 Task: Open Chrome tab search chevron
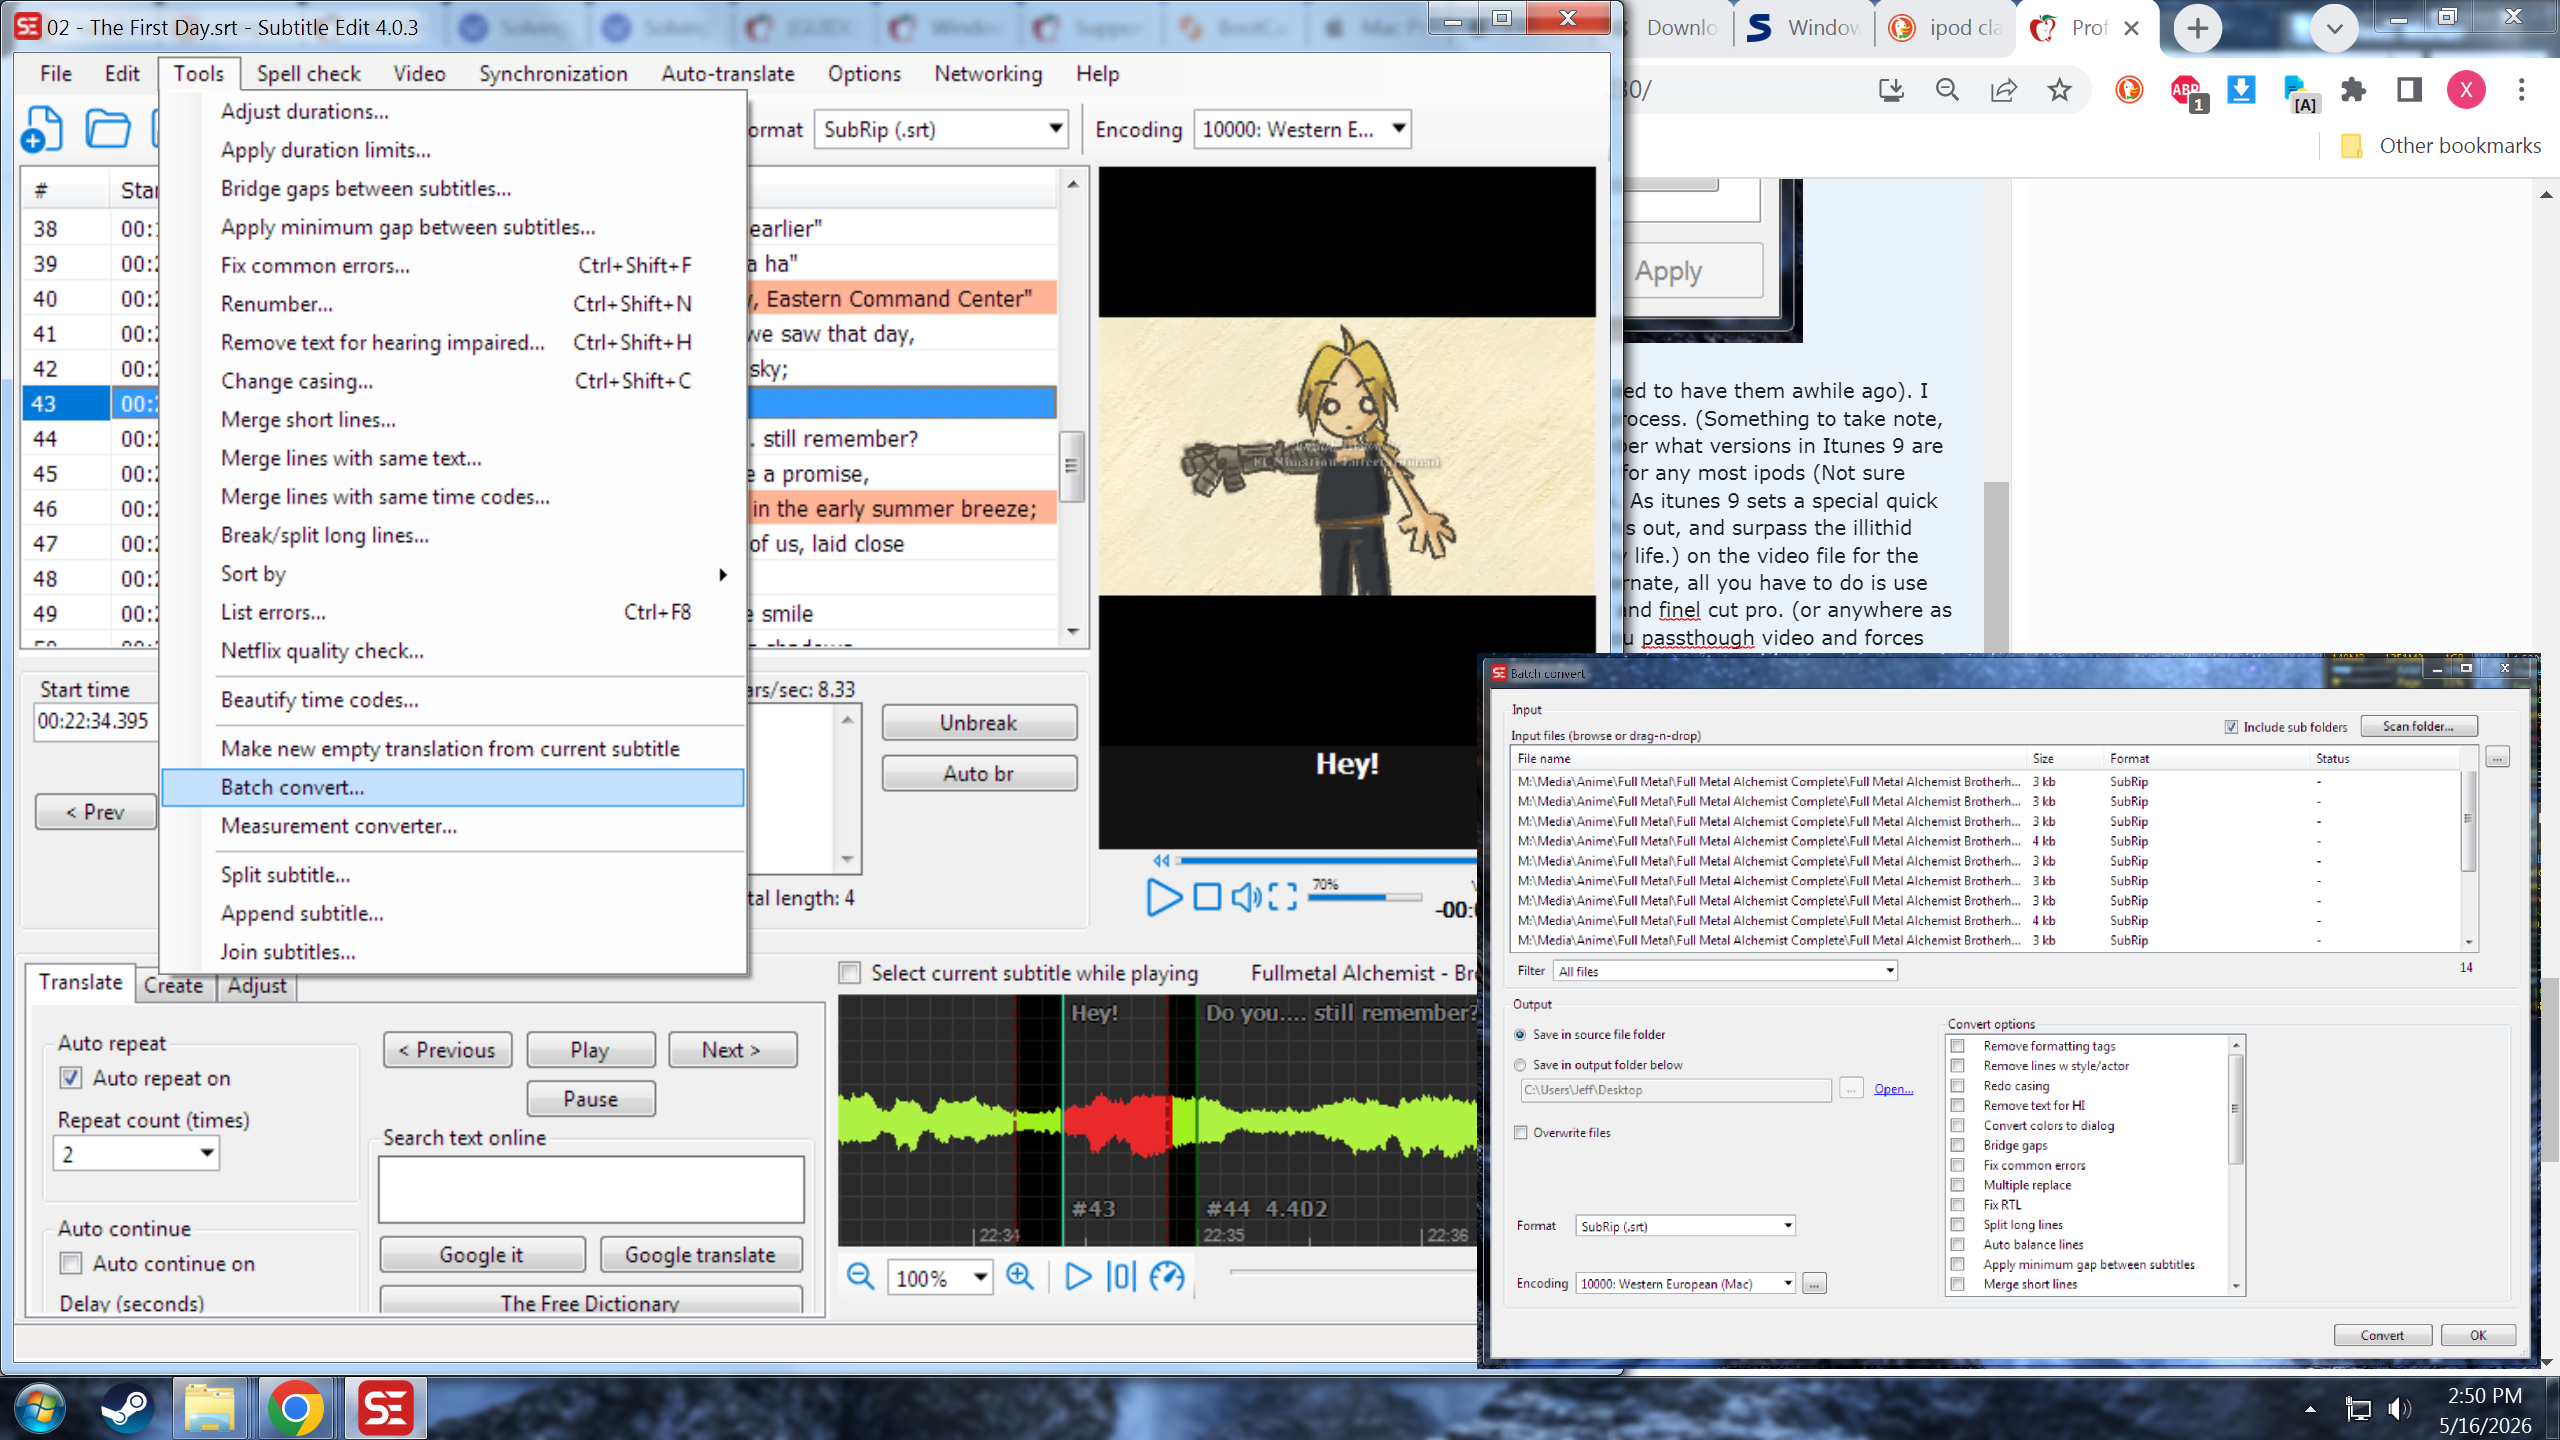(2334, 28)
